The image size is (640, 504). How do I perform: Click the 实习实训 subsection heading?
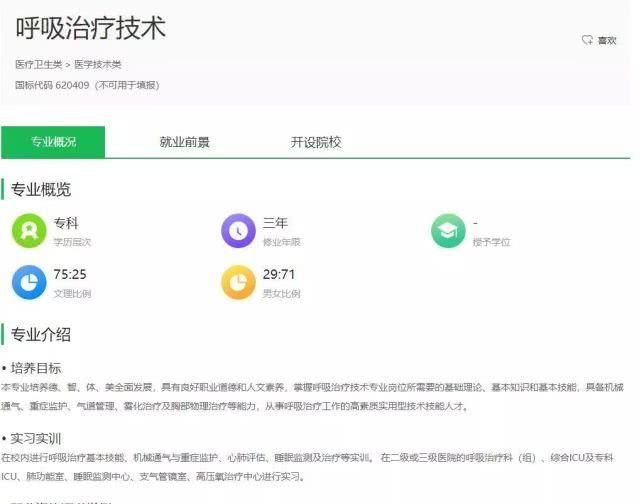(36, 439)
